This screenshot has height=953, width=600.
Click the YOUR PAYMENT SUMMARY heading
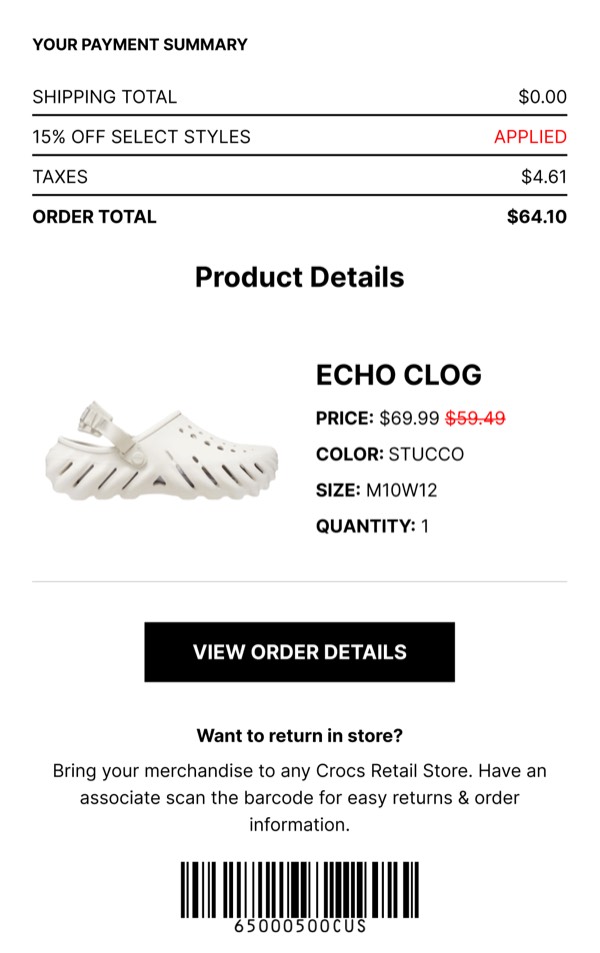tap(139, 45)
